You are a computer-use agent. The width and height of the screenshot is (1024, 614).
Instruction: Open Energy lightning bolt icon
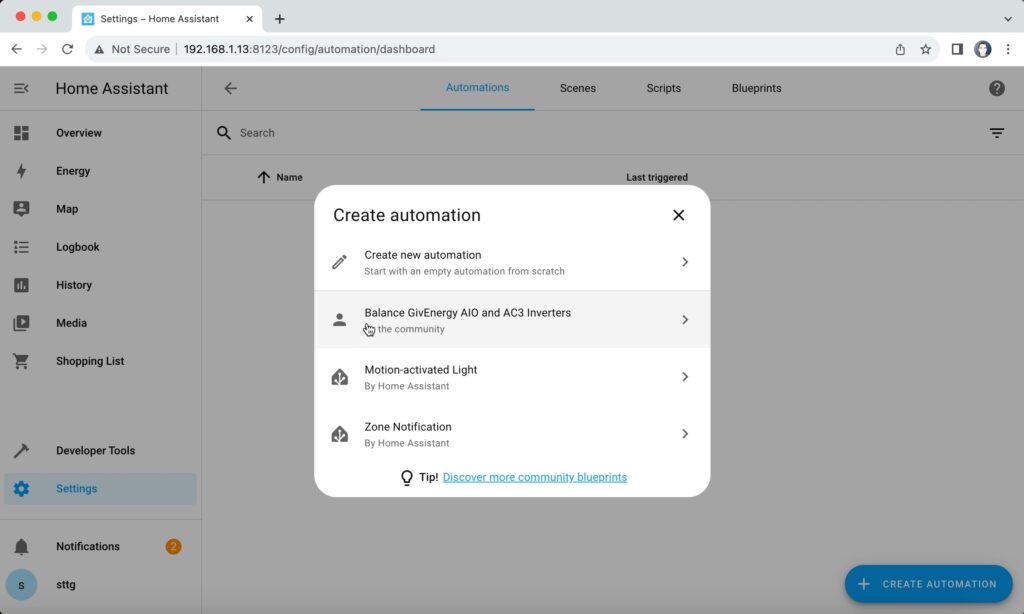(x=21, y=171)
